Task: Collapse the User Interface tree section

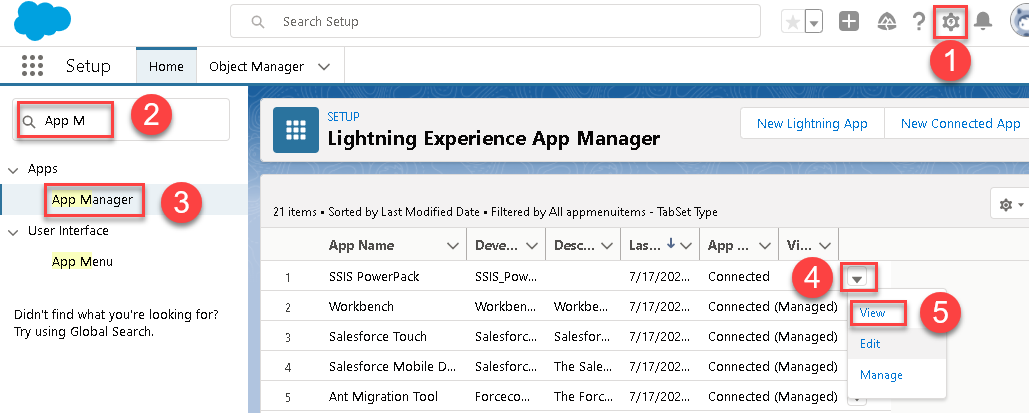Action: (13, 231)
